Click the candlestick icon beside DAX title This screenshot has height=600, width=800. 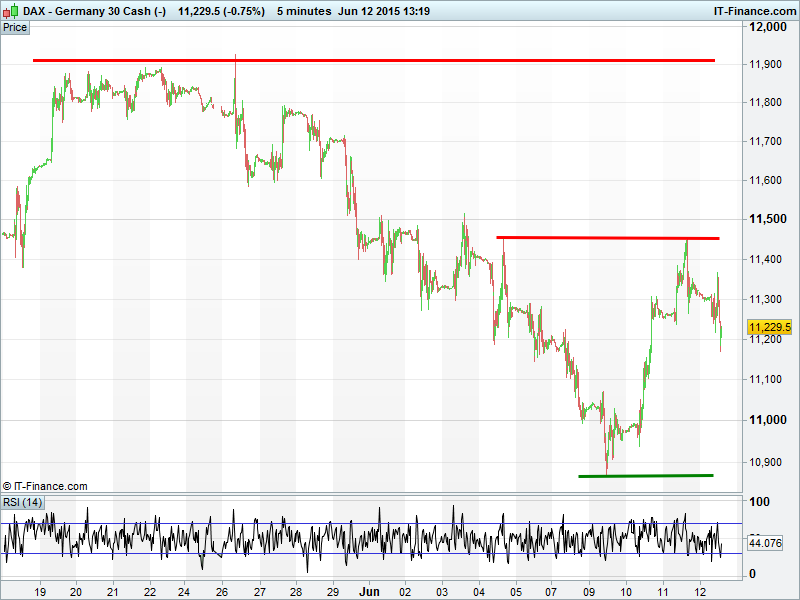click(10, 11)
